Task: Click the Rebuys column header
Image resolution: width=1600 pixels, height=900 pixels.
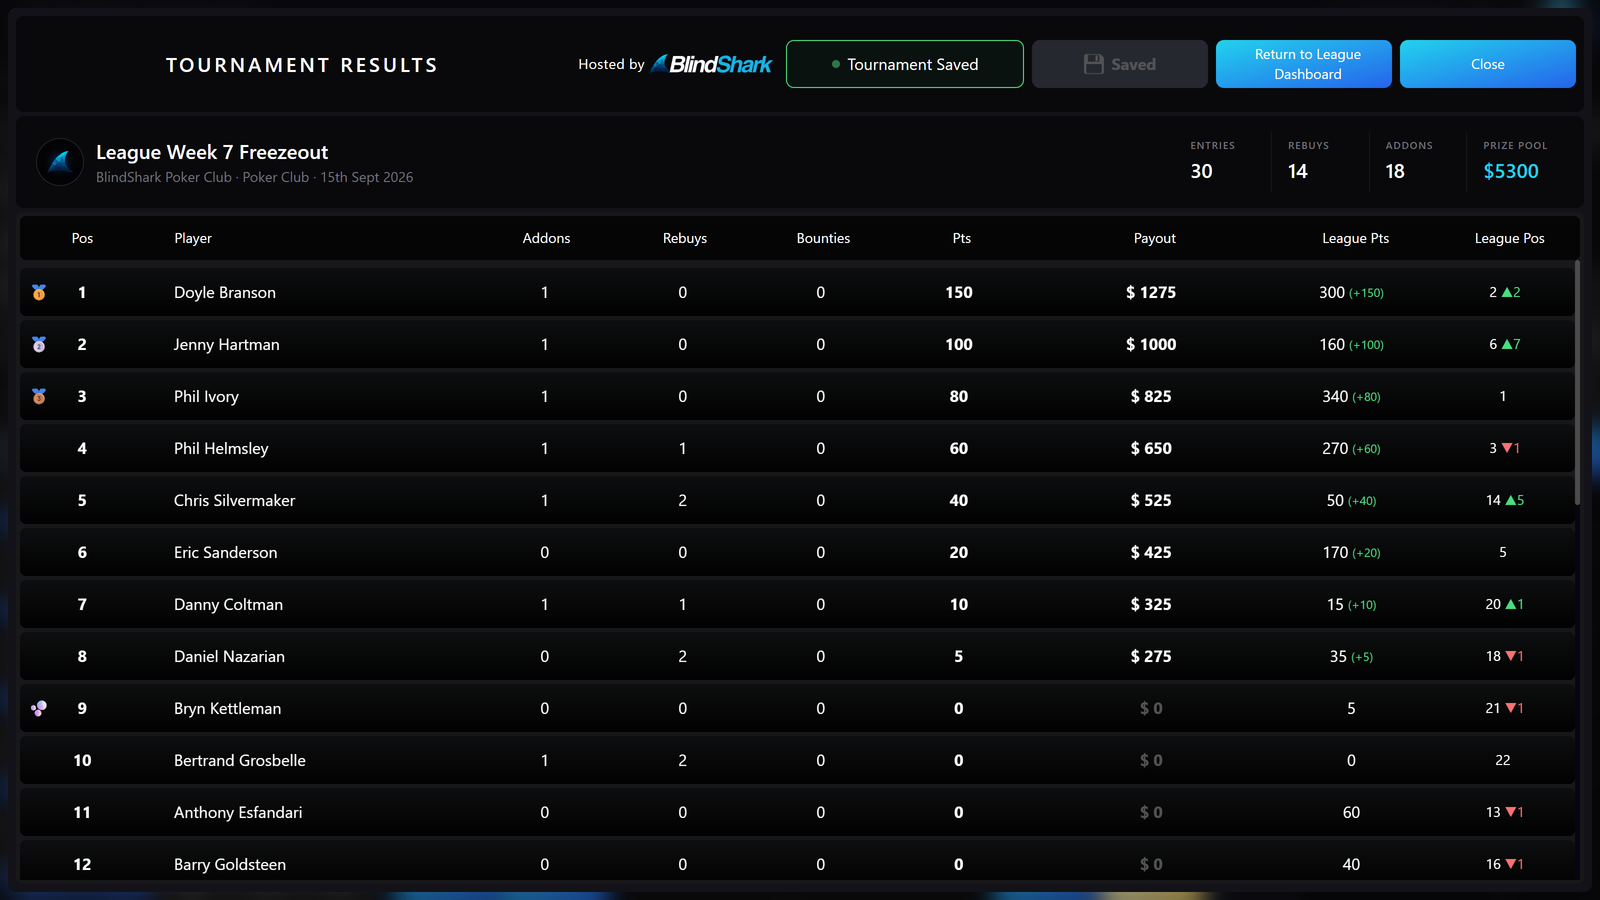Action: point(685,238)
